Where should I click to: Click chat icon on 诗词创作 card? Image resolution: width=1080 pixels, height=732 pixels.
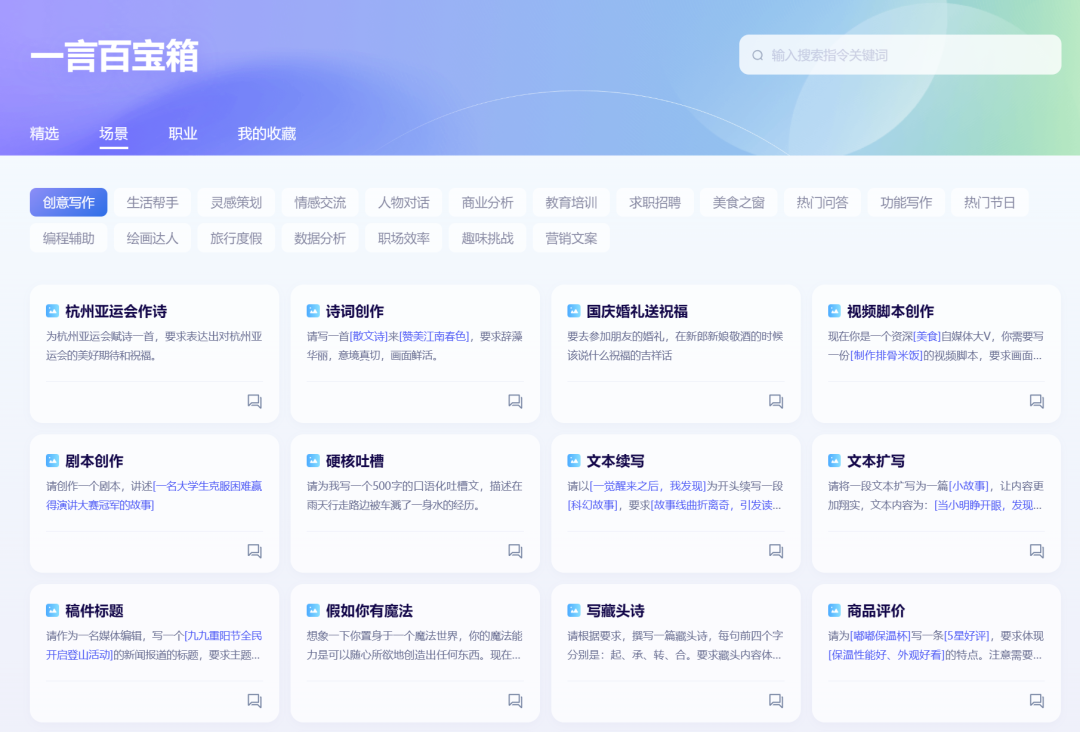[x=515, y=401]
